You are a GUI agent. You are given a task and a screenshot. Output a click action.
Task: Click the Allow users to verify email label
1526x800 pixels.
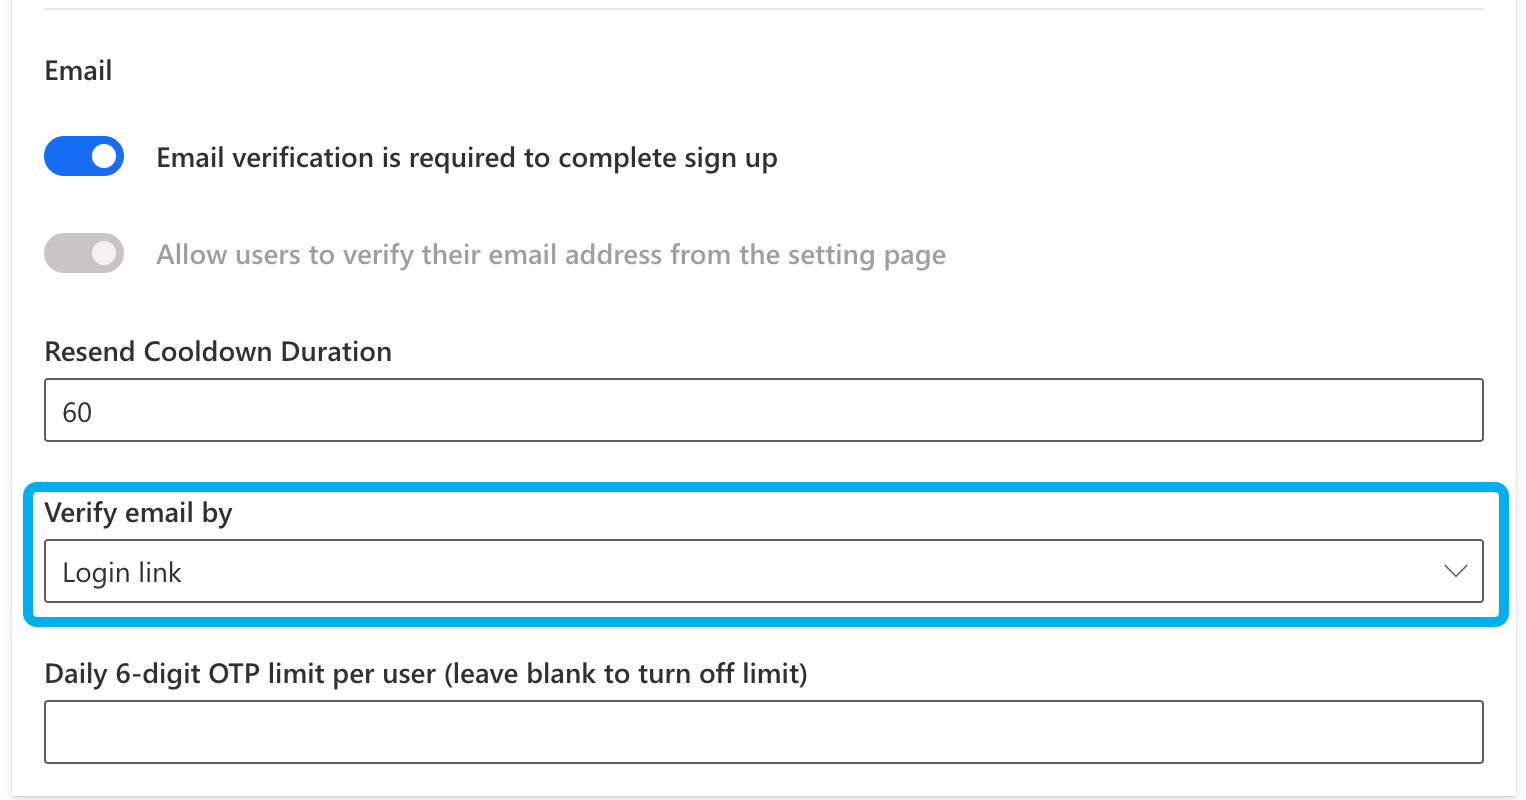550,255
